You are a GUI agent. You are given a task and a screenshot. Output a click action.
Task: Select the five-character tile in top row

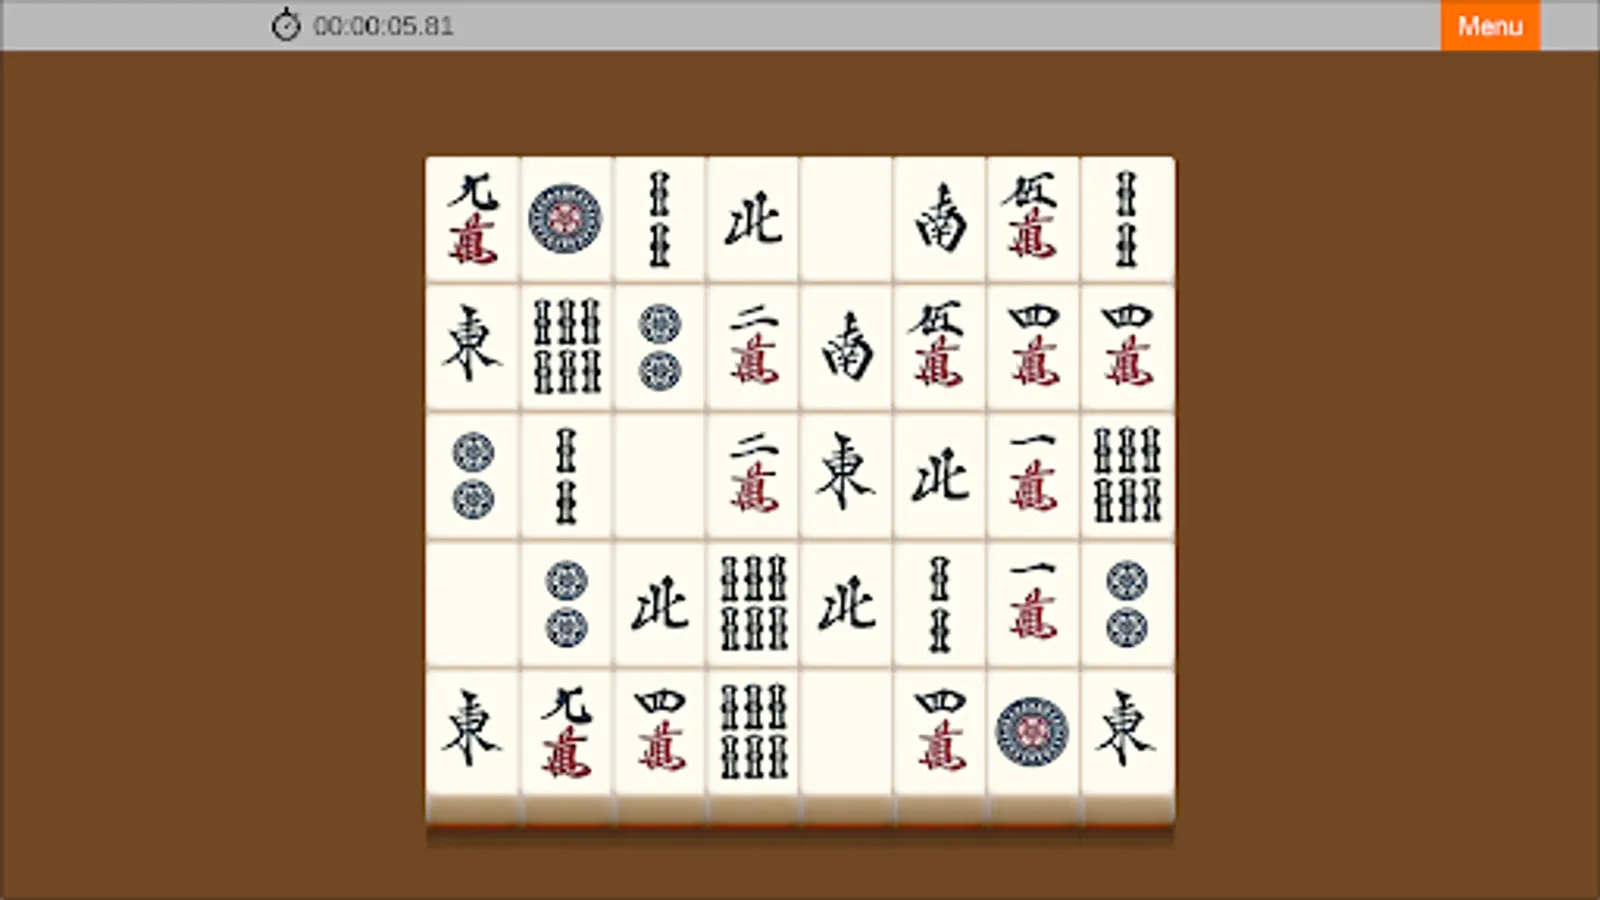coord(1032,219)
